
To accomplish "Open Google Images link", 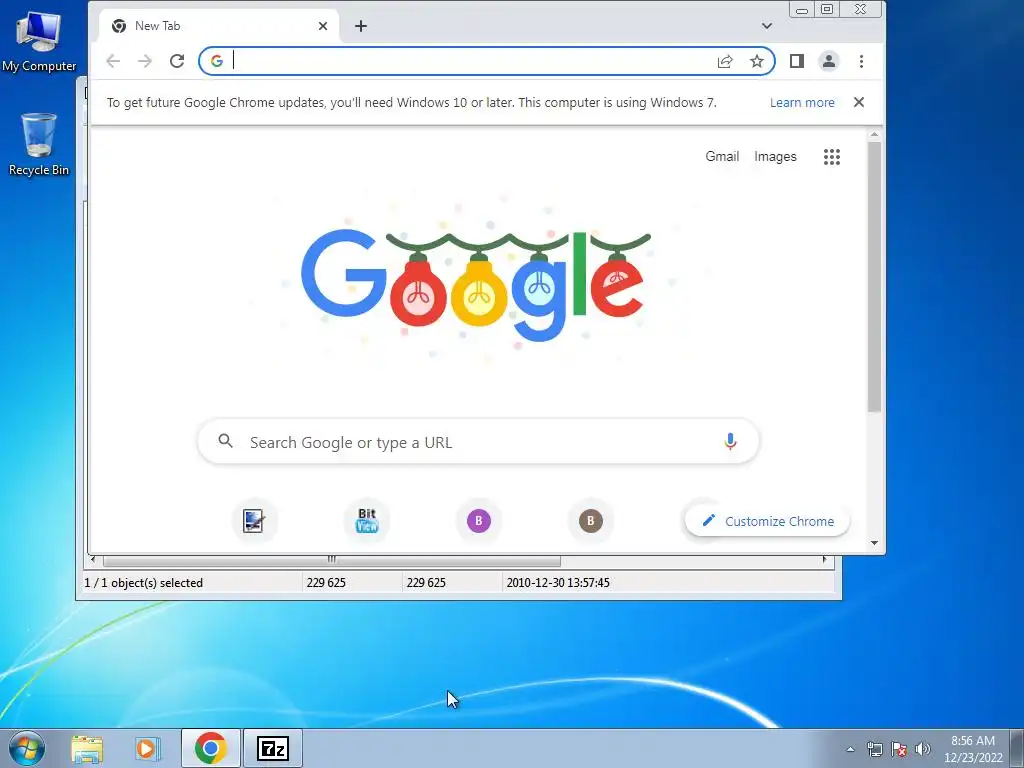I will (x=775, y=157).
